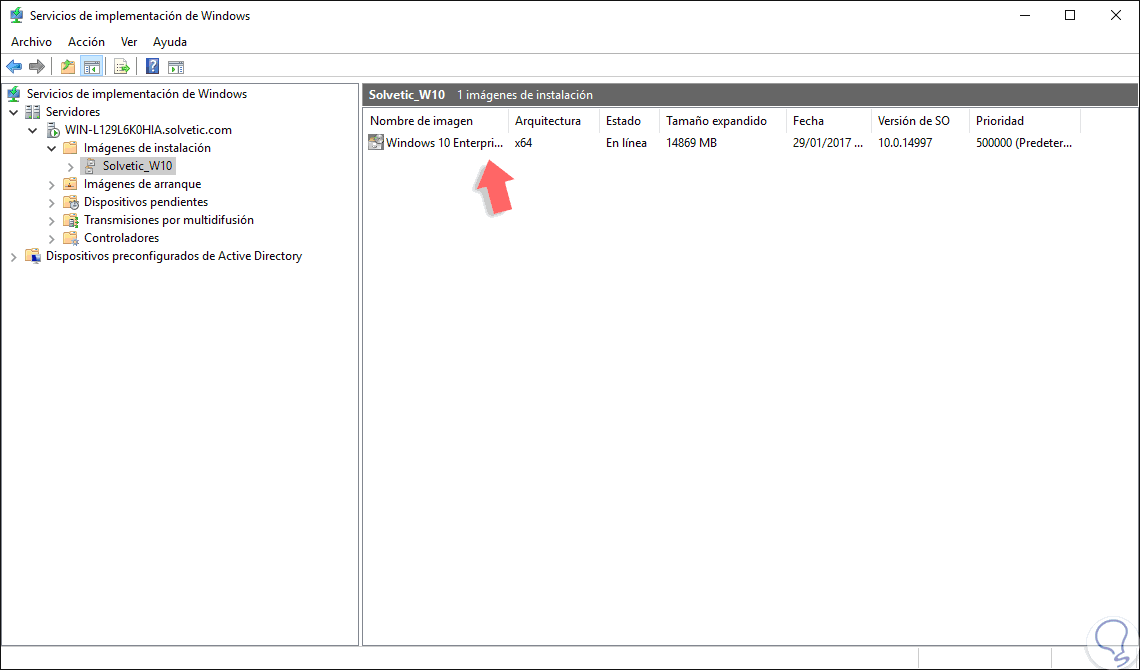Click the 29/01/2017 date cell
Viewport: 1140px width, 670px height.
[828, 142]
